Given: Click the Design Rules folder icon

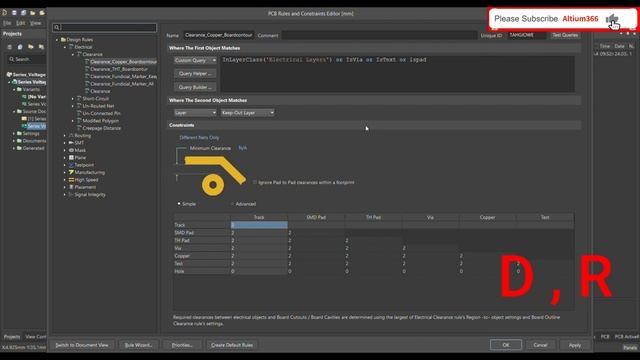Looking at the screenshot, I should tap(63, 40).
